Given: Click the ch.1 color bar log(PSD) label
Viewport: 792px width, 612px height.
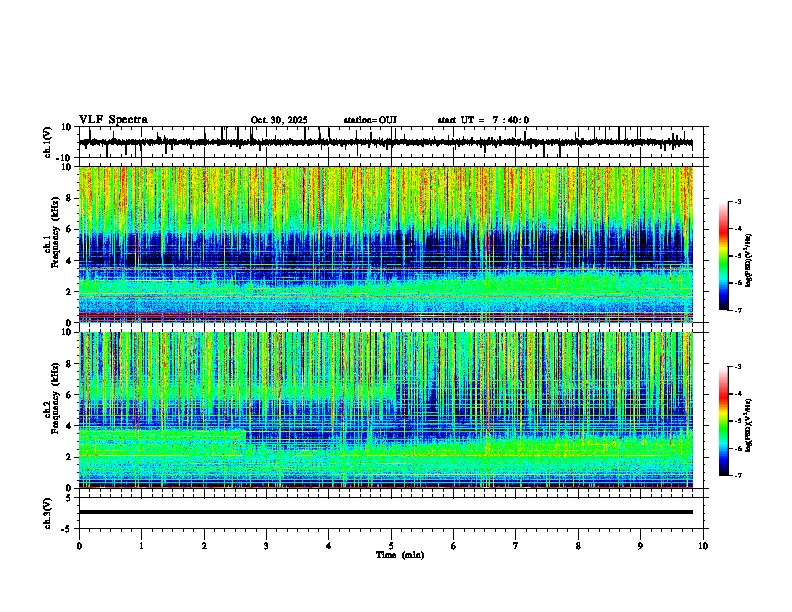Looking at the screenshot, I should [x=749, y=260].
